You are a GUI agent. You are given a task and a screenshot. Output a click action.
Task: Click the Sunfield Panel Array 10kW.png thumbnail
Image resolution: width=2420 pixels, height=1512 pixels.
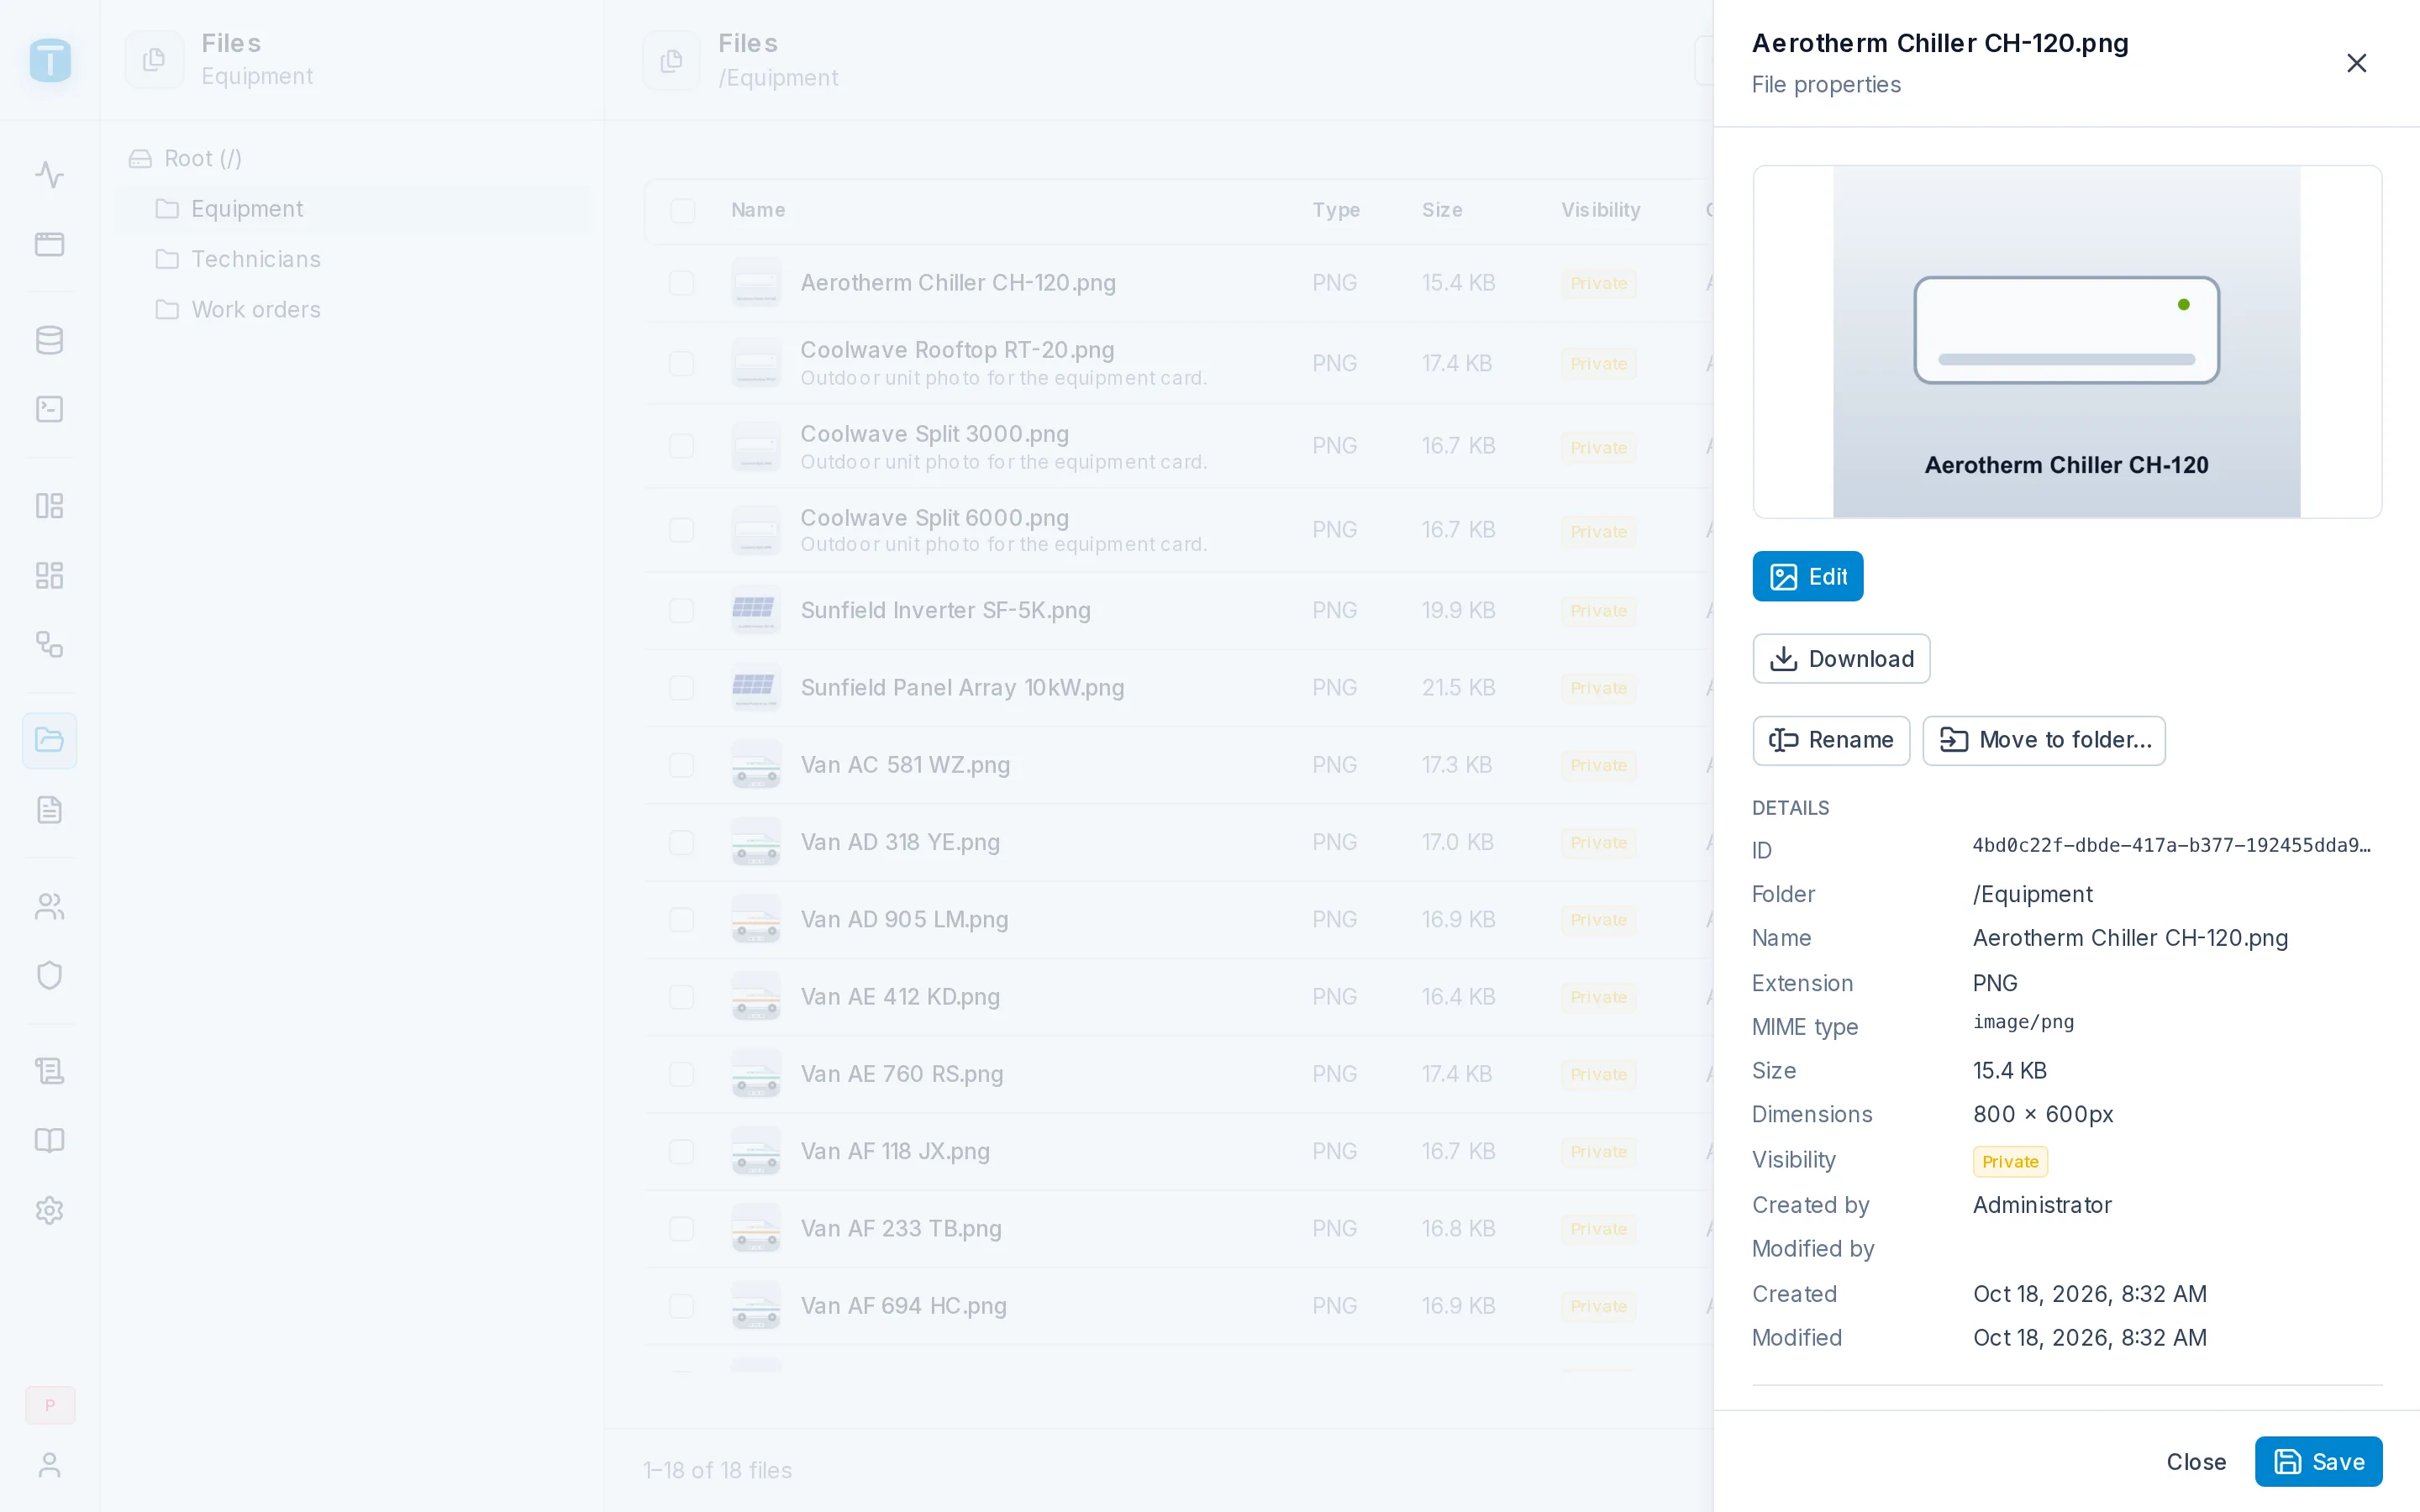tap(756, 687)
